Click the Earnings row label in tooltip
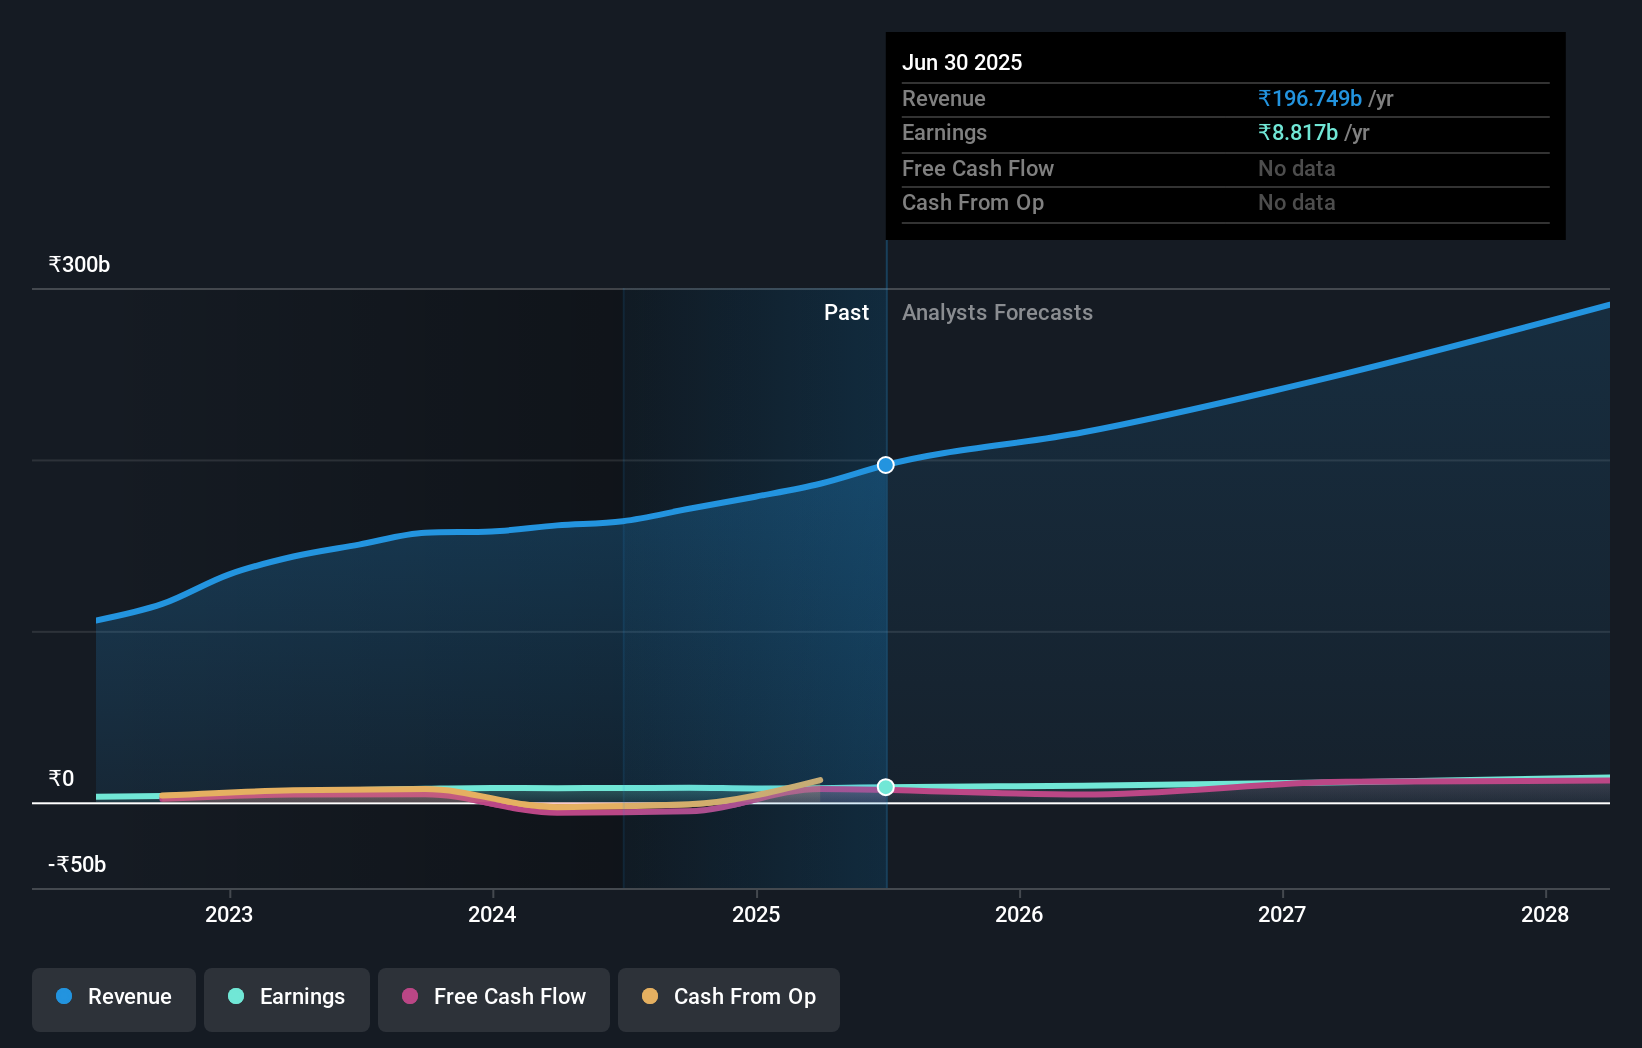The image size is (1642, 1048). point(944,132)
